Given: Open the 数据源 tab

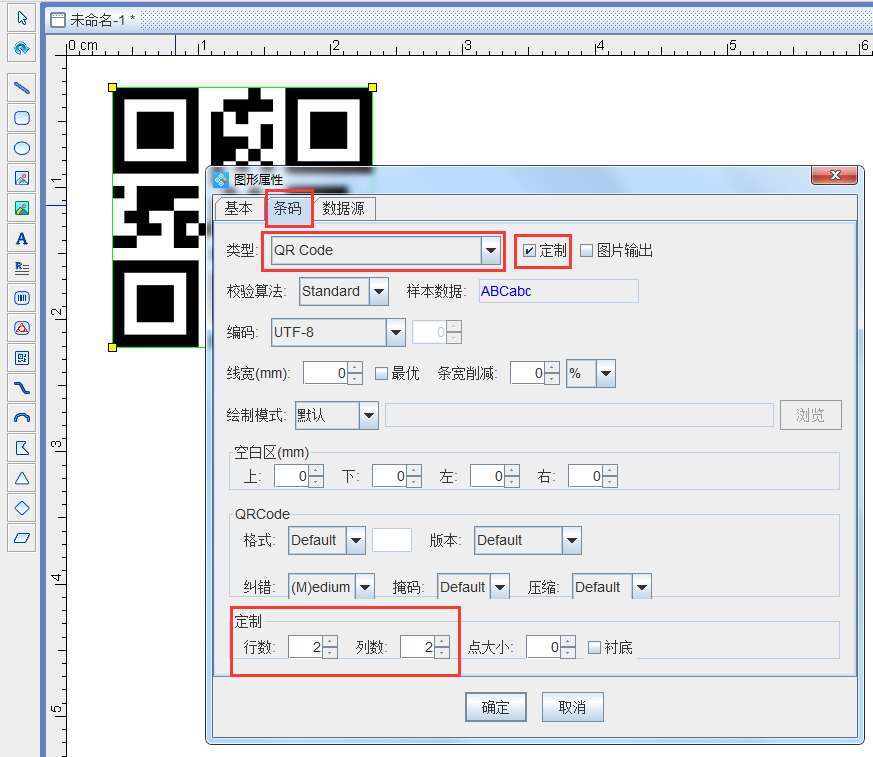Looking at the screenshot, I should tap(343, 208).
